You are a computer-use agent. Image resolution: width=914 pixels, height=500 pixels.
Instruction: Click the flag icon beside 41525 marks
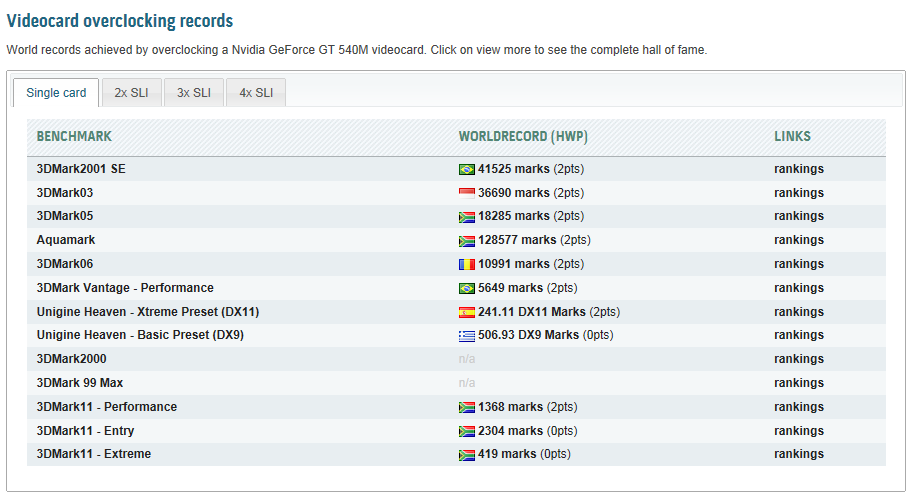point(466,170)
